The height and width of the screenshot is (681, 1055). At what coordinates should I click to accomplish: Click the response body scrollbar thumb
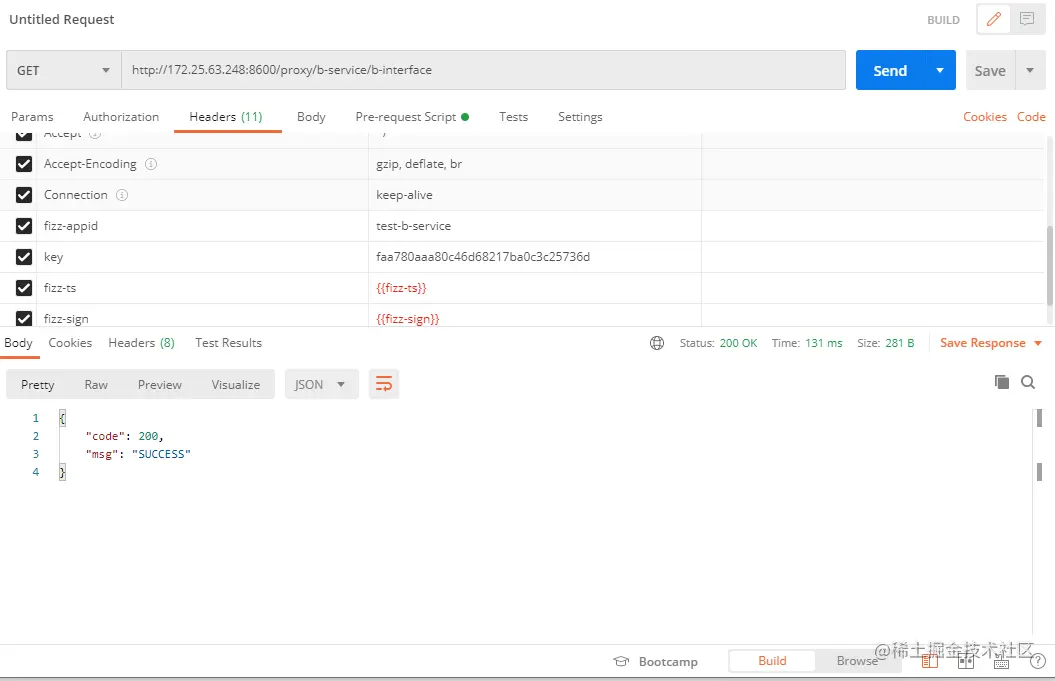[x=1039, y=418]
